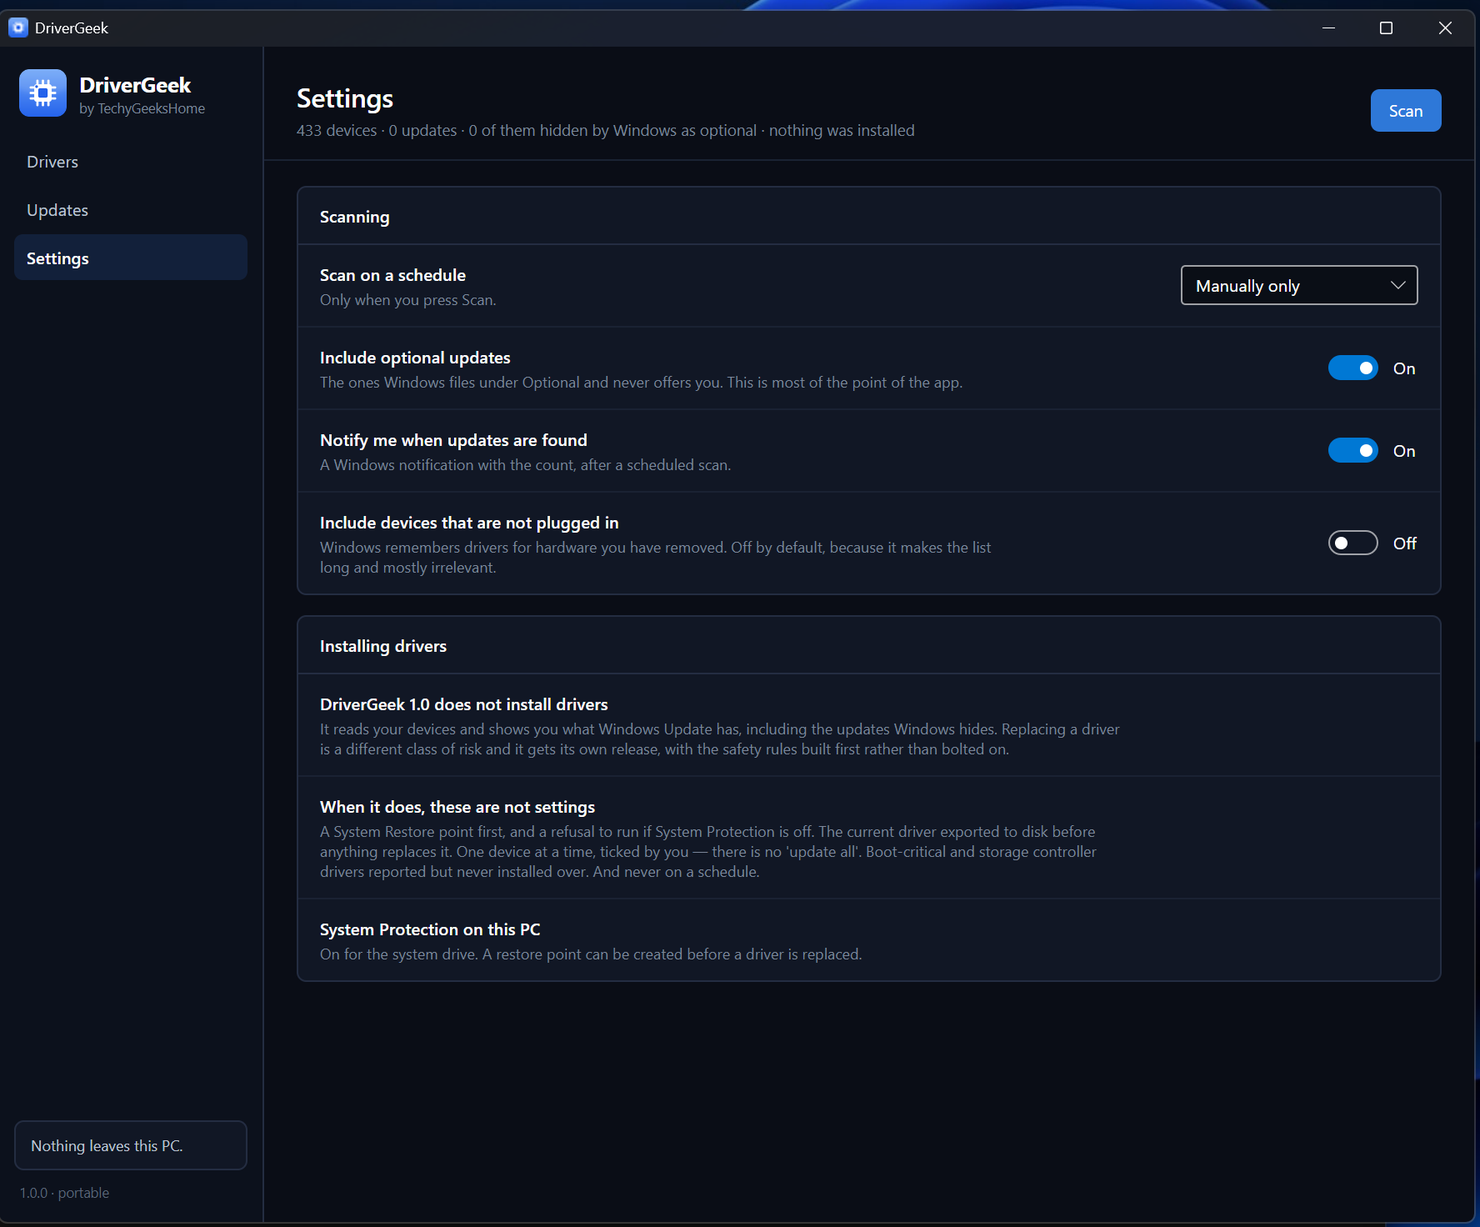
Task: Click the 'Include optional updates' label
Action: point(415,358)
